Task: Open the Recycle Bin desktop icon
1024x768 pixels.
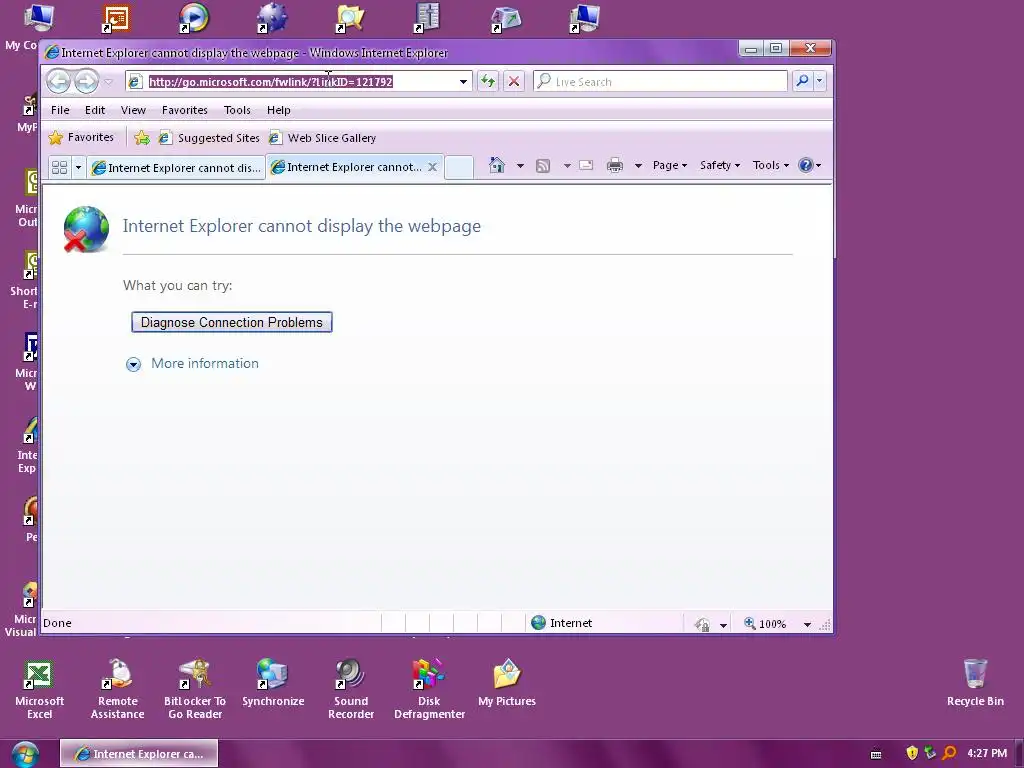Action: click(975, 683)
